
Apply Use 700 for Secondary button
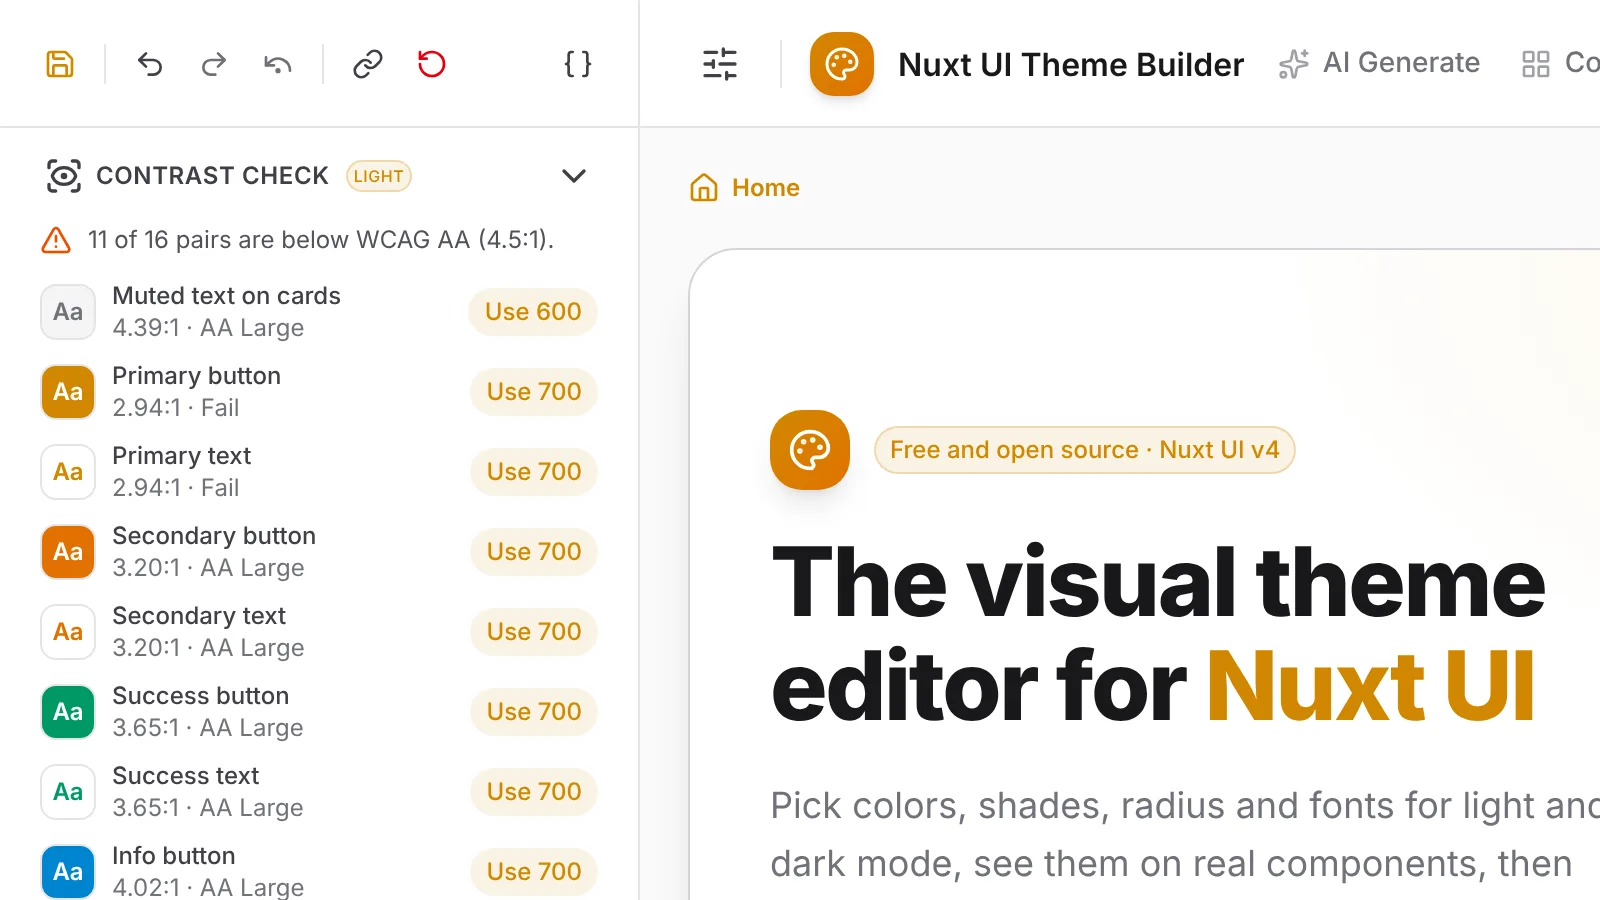pos(534,552)
